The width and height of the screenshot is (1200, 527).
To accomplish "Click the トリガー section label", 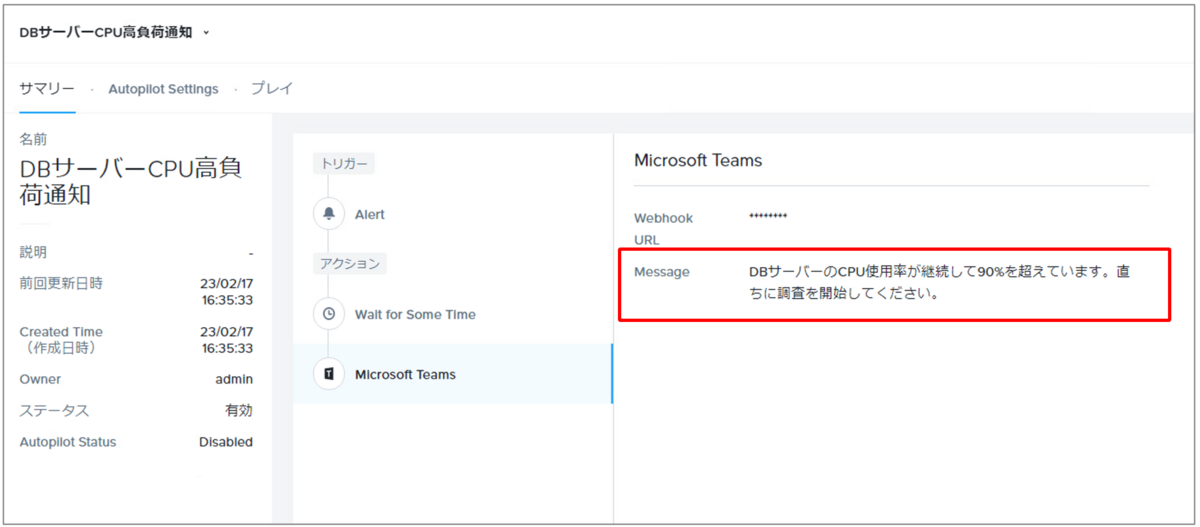I will coord(343,164).
